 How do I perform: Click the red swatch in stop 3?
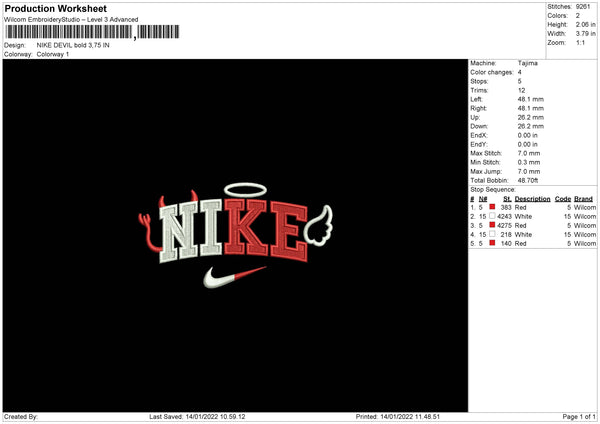tap(492, 225)
